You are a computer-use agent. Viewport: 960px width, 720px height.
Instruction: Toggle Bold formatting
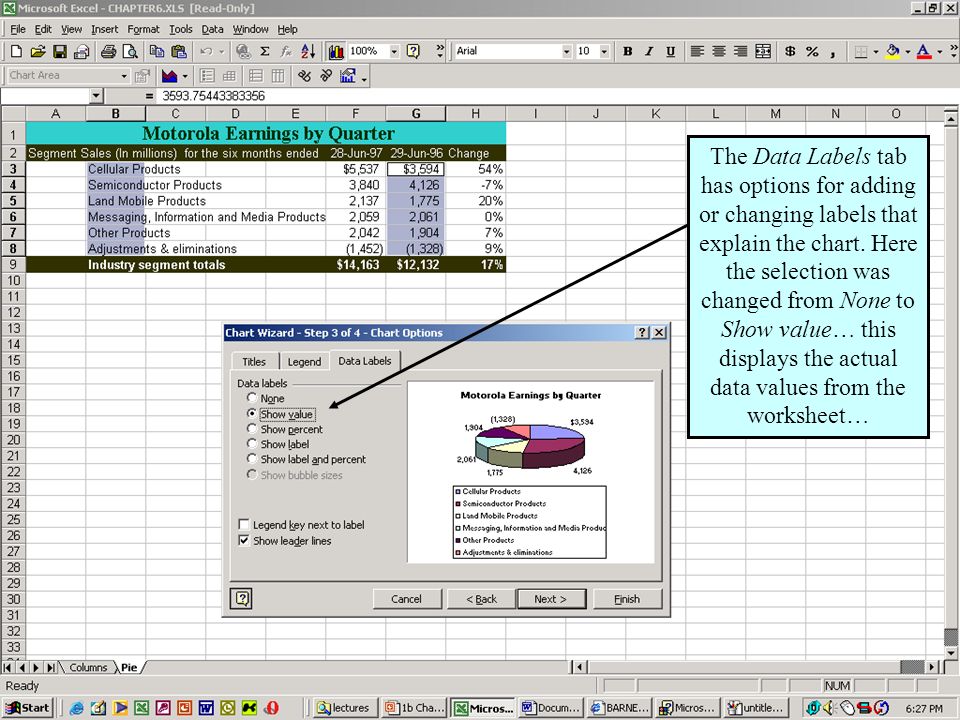[x=628, y=52]
